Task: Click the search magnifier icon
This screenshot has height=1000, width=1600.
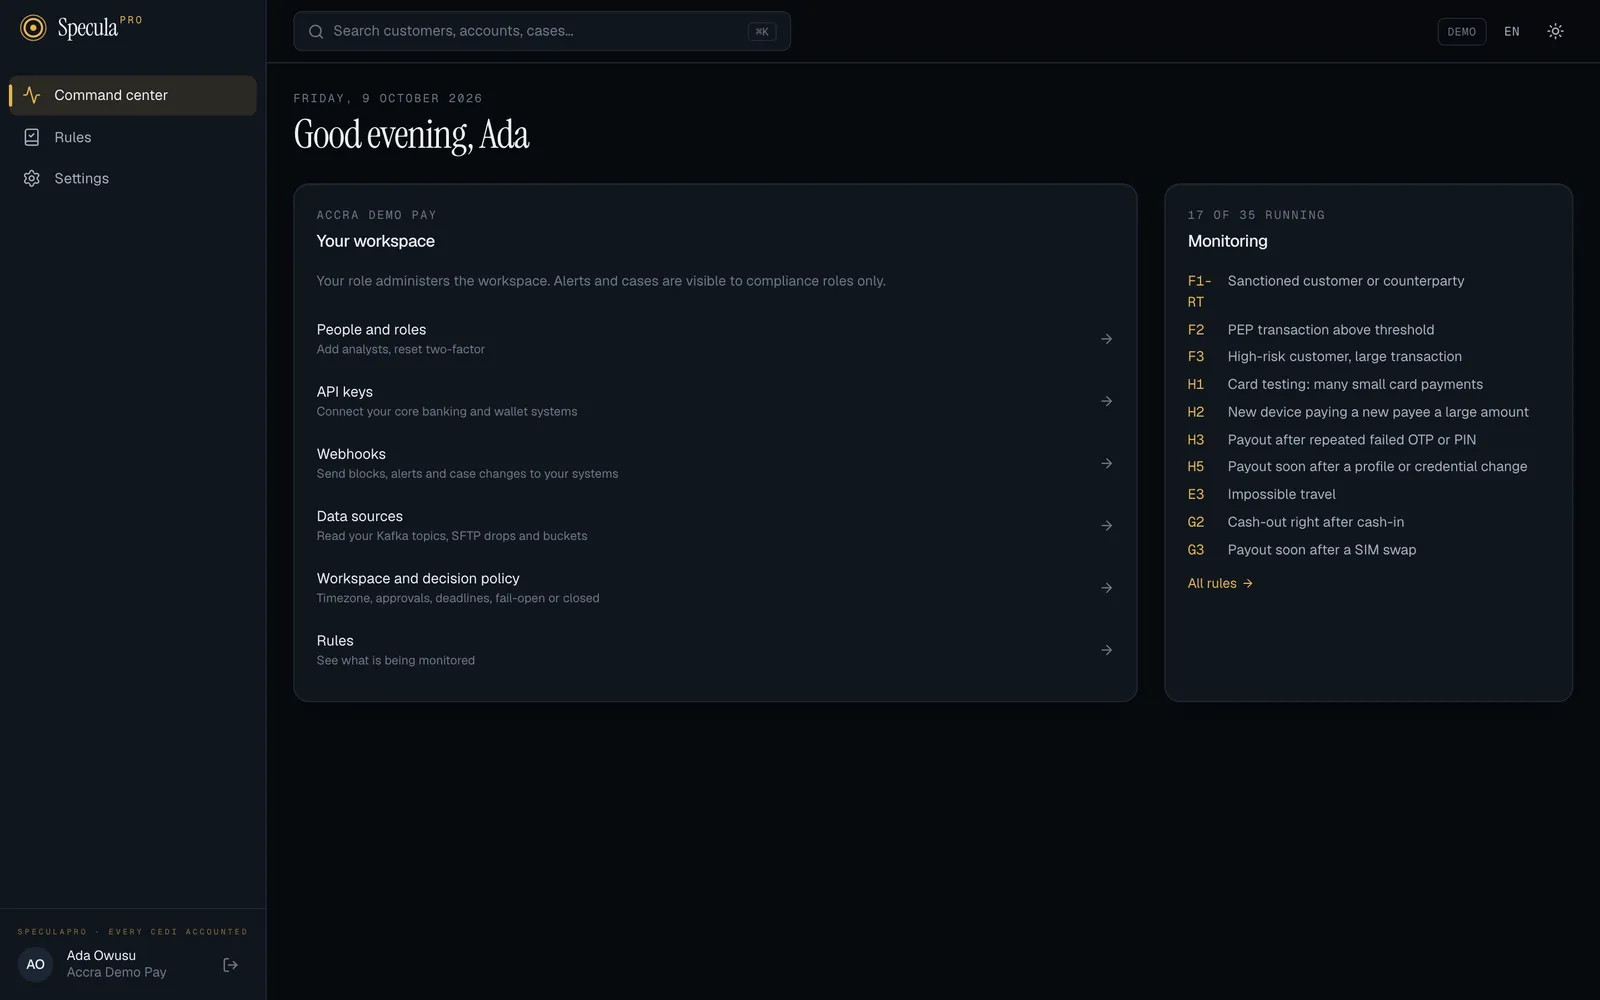Action: pos(316,31)
